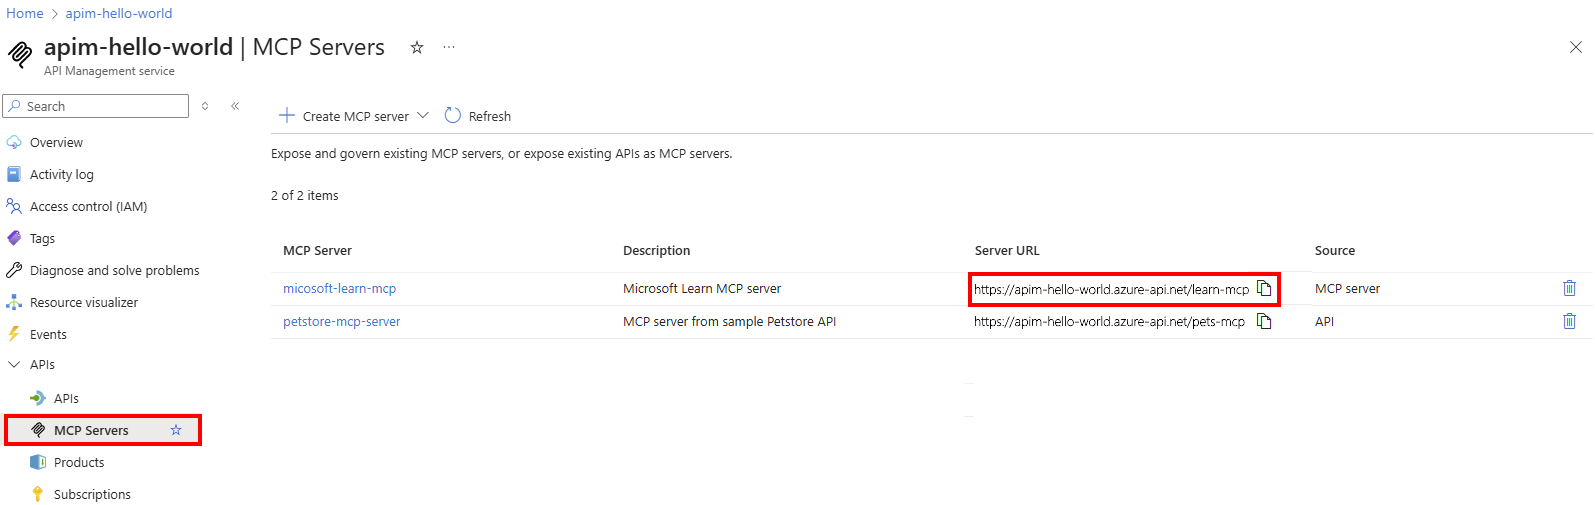Image resolution: width=1595 pixels, height=505 pixels.
Task: Open apim-hello-world breadcrumb link
Action: [119, 13]
